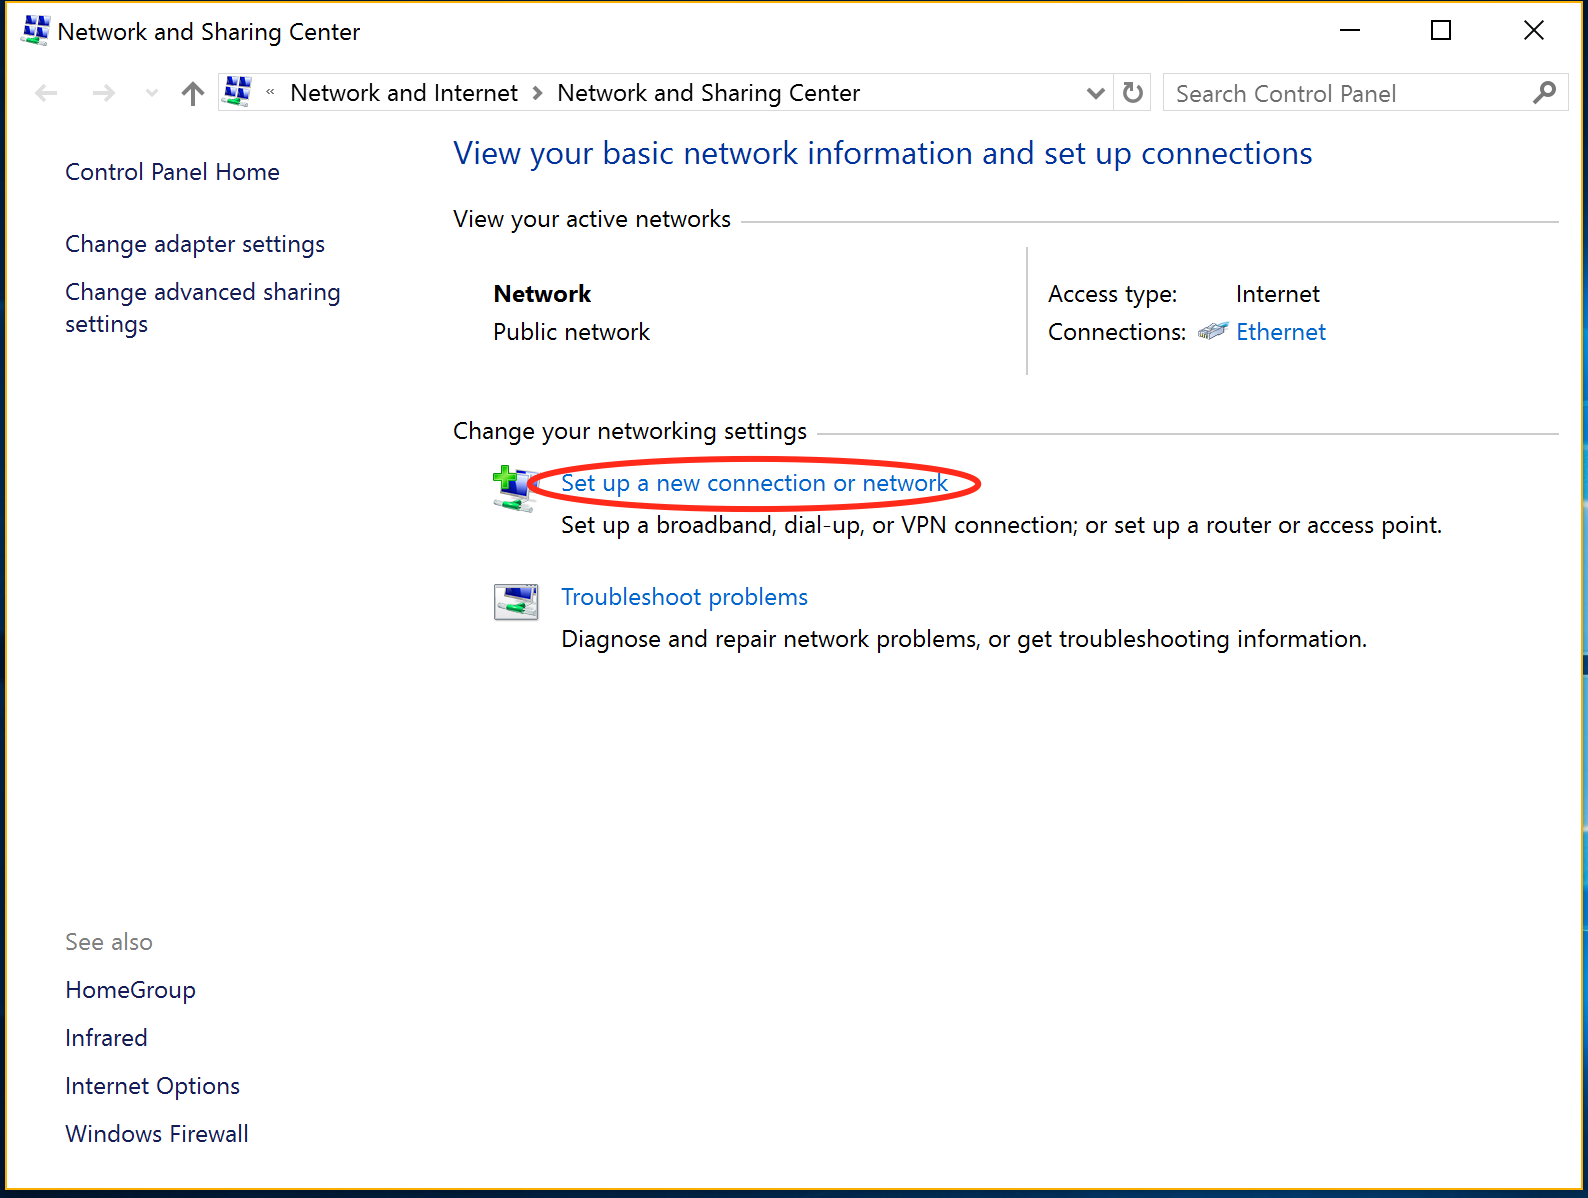Click the broadband, dial-up, or VPN description
1588x1198 pixels.
pos(1001,525)
